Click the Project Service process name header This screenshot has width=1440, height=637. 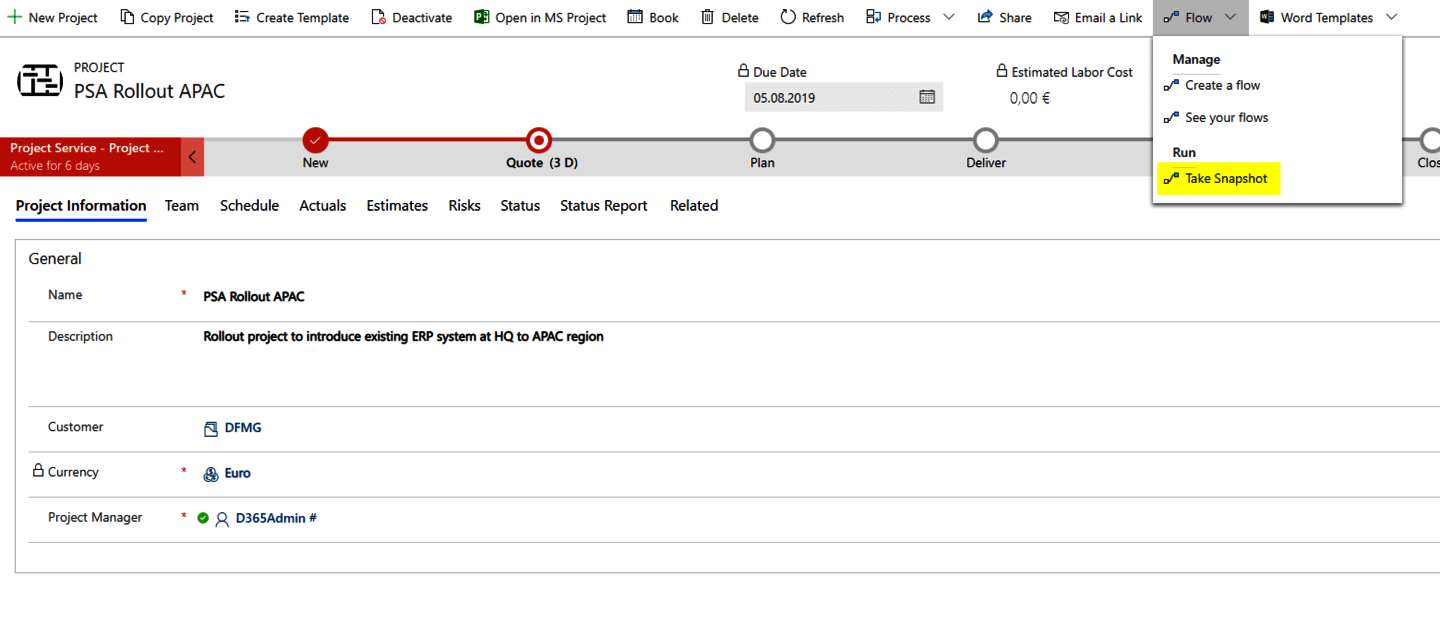pyautogui.click(x=87, y=148)
